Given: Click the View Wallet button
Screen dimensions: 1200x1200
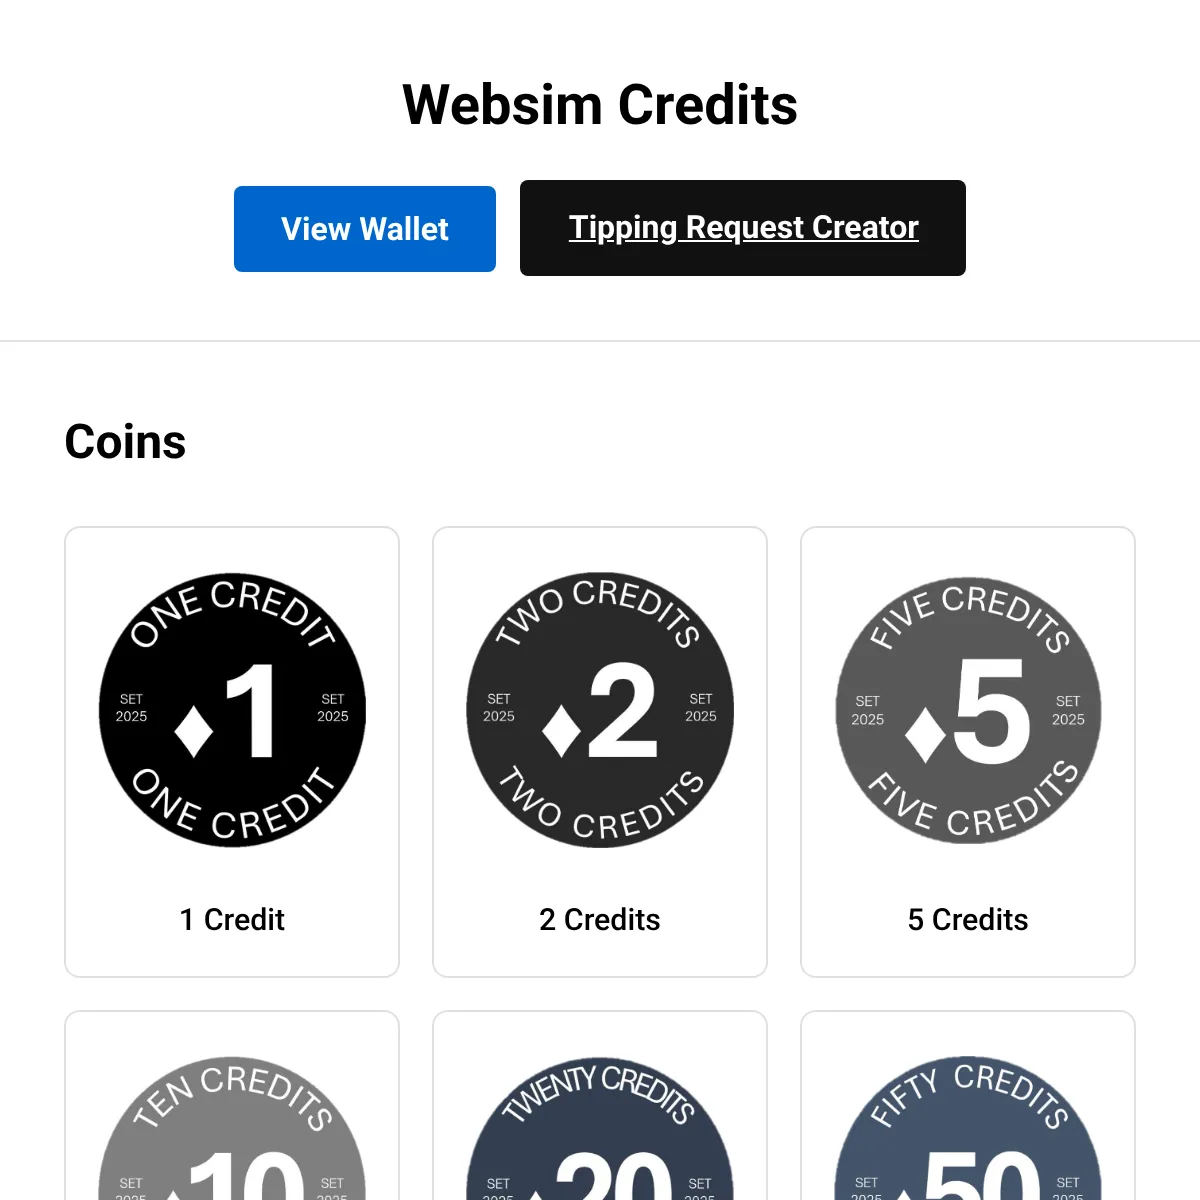Looking at the screenshot, I should tap(364, 229).
